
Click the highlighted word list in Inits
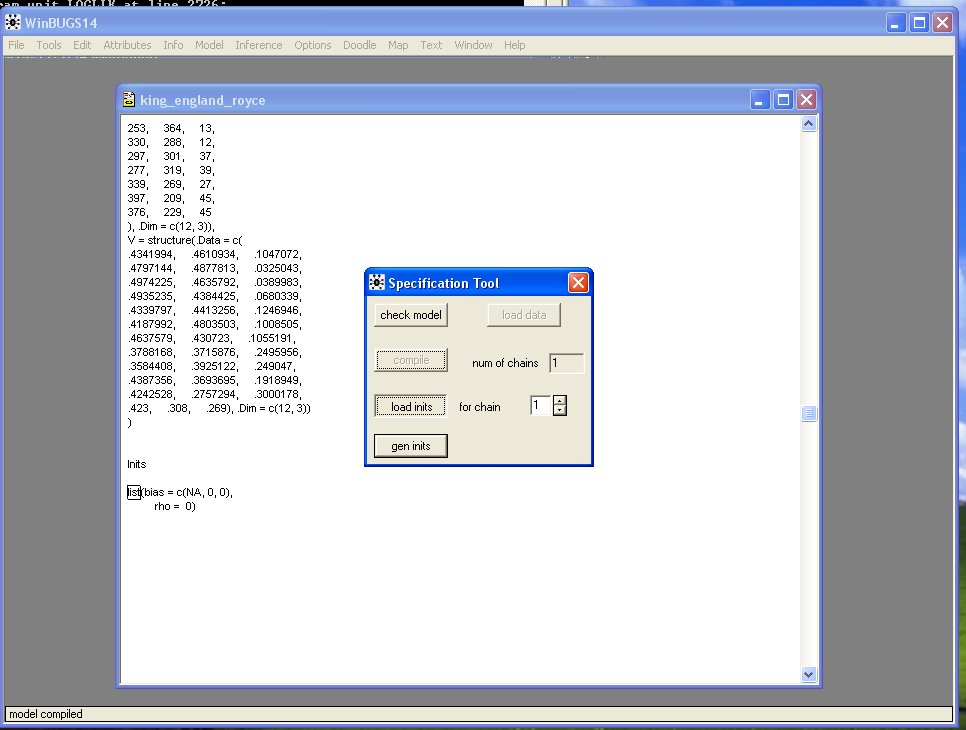click(133, 492)
